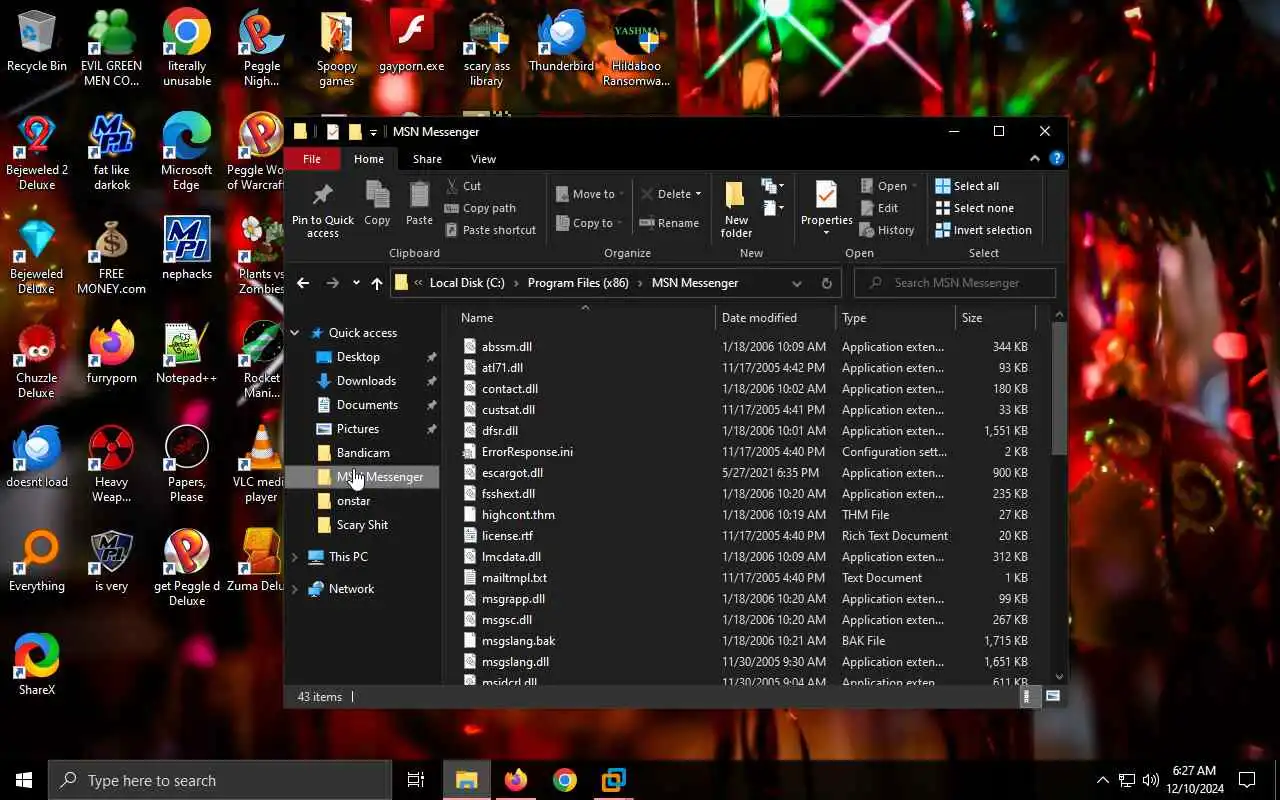1280x800 pixels.
Task: Open Microsoft Edge desktop shortcut
Action: point(187,153)
